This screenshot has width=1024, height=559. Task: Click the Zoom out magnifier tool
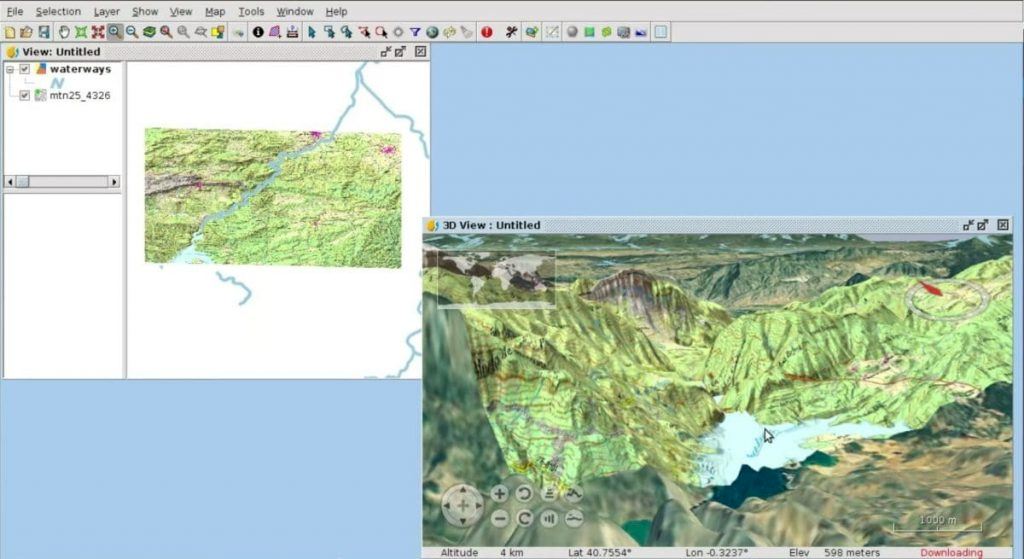point(132,32)
